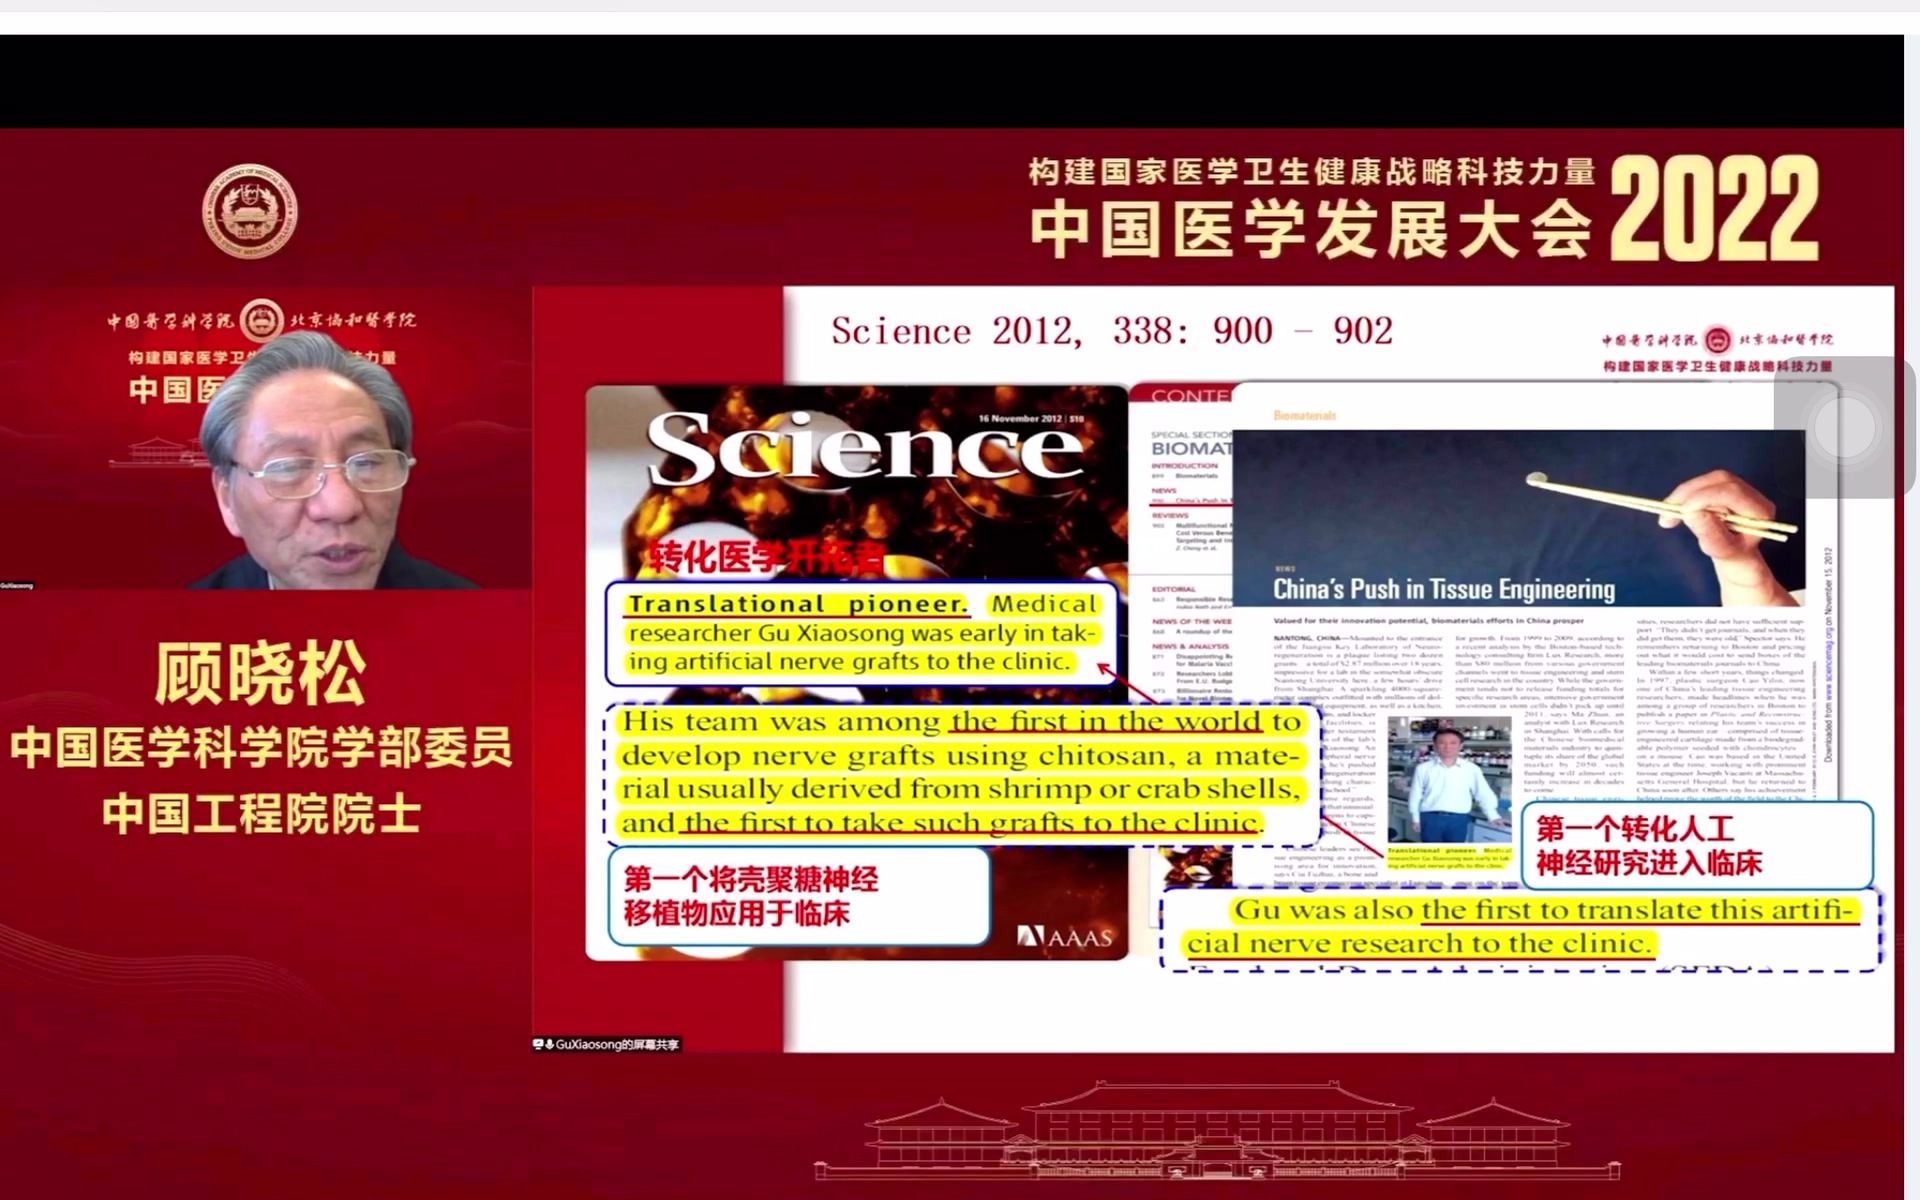Image resolution: width=1920 pixels, height=1200 pixels.
Task: Click the small CAMS logo in the slide header
Action: (1717, 340)
